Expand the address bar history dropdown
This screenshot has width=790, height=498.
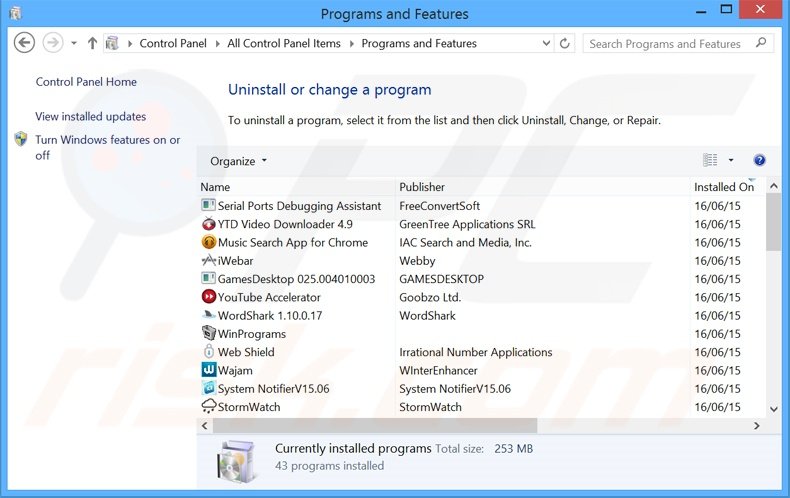(546, 43)
